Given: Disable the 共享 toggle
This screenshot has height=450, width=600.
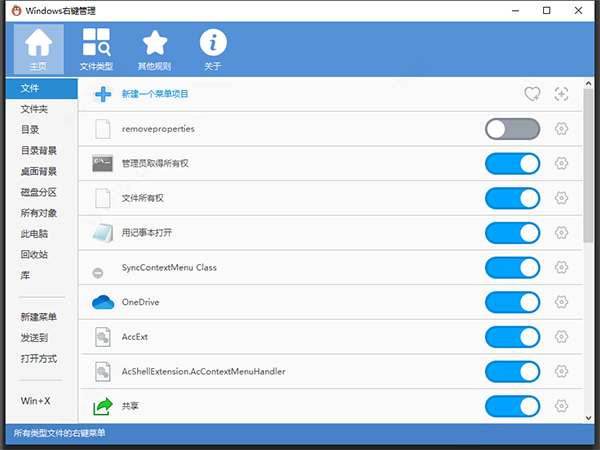Looking at the screenshot, I should pyautogui.click(x=512, y=406).
